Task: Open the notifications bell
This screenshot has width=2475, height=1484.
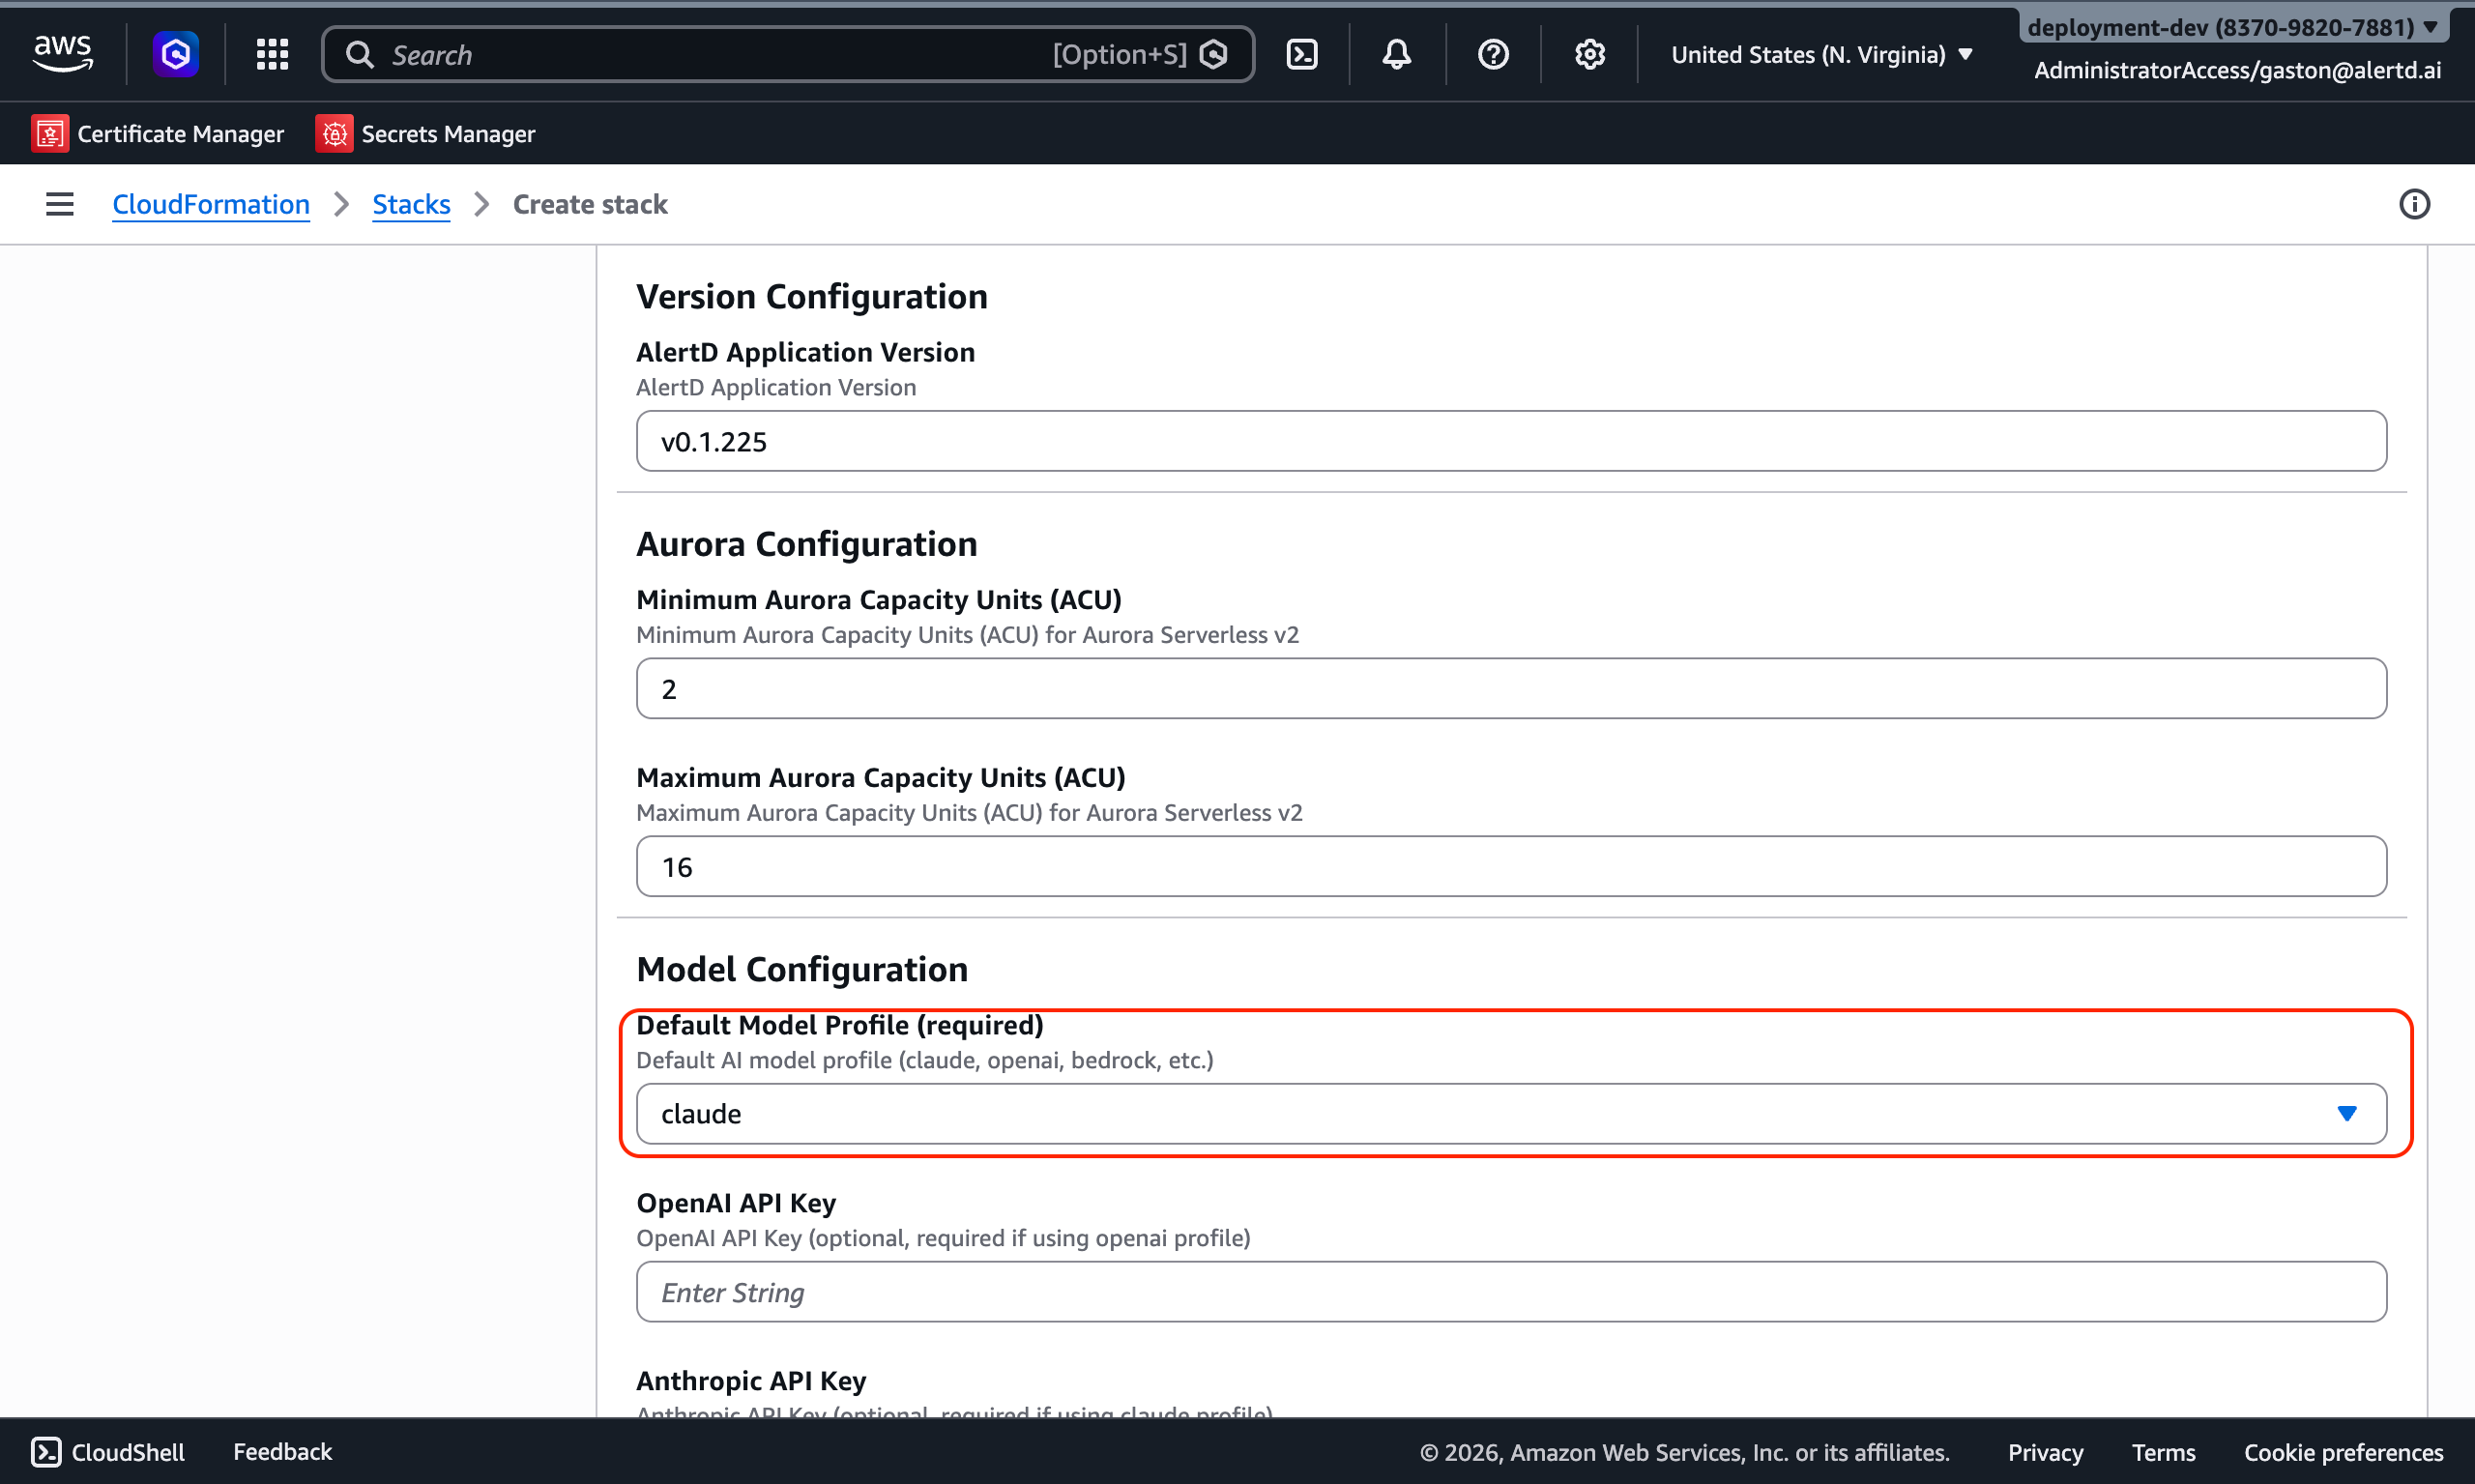Action: point(1397,54)
